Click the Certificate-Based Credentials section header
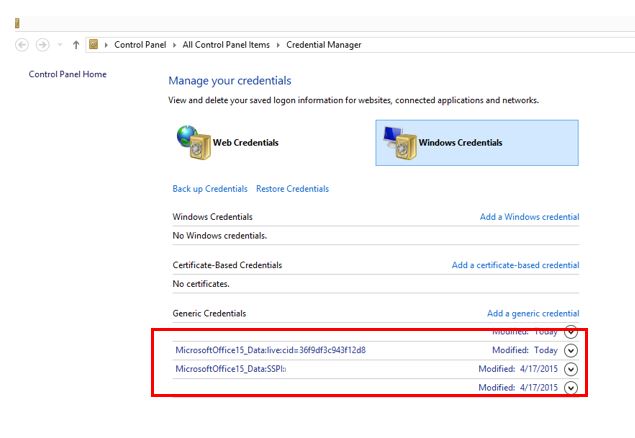Viewport: 635px width, 438px height. point(227,265)
